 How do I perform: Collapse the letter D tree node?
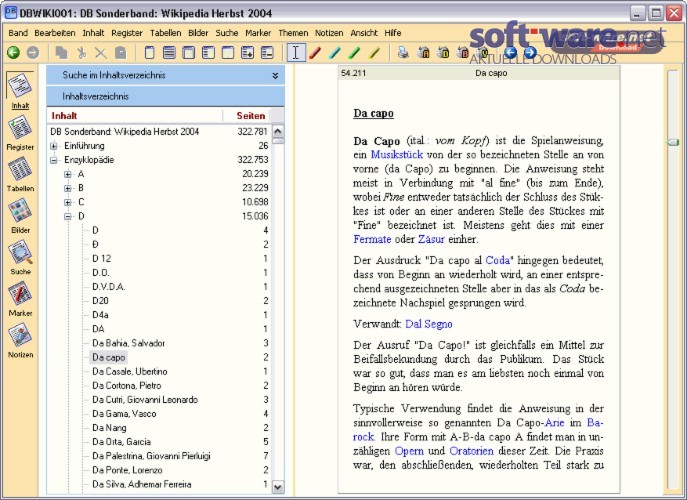pyautogui.click(x=67, y=216)
